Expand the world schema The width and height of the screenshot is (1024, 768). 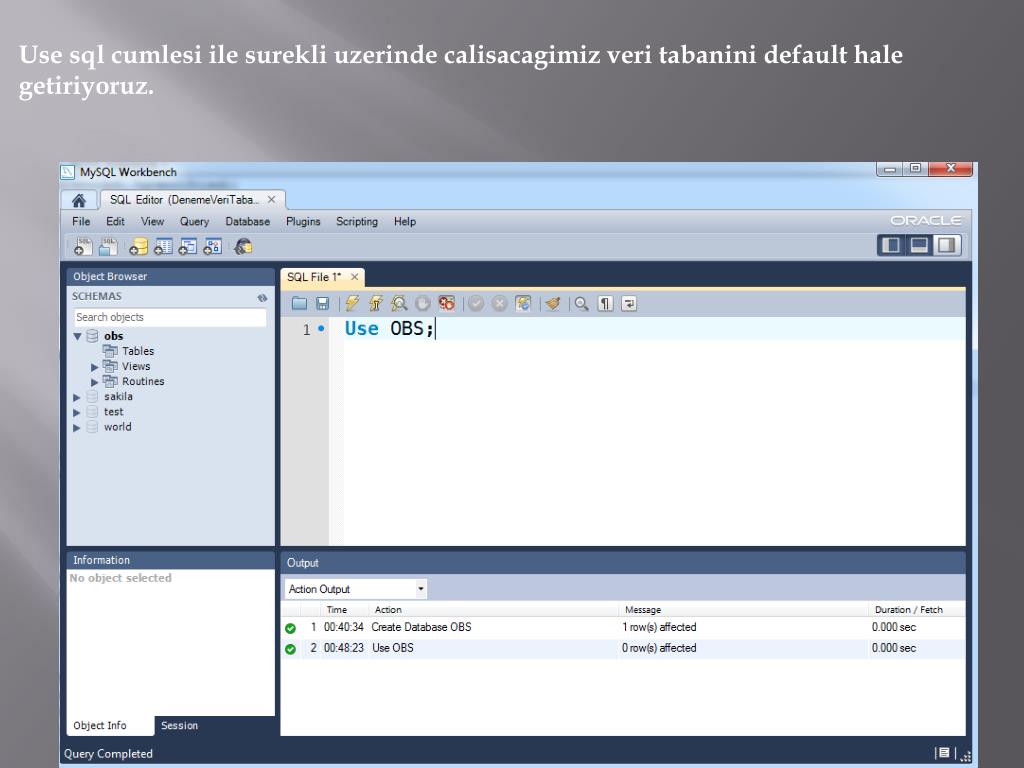(x=76, y=428)
